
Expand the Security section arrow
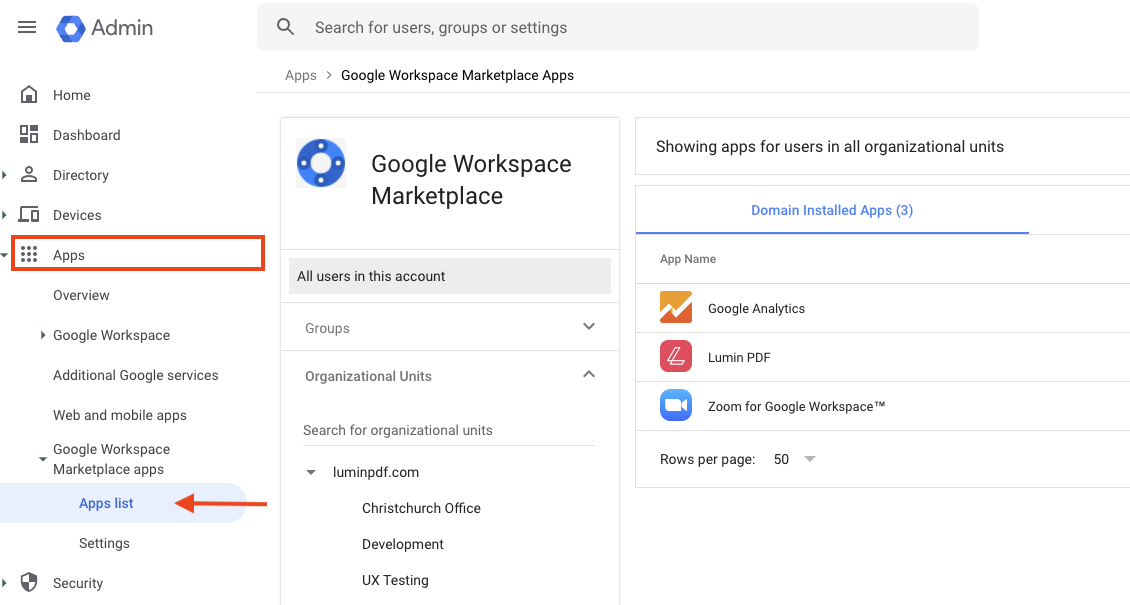[4, 582]
